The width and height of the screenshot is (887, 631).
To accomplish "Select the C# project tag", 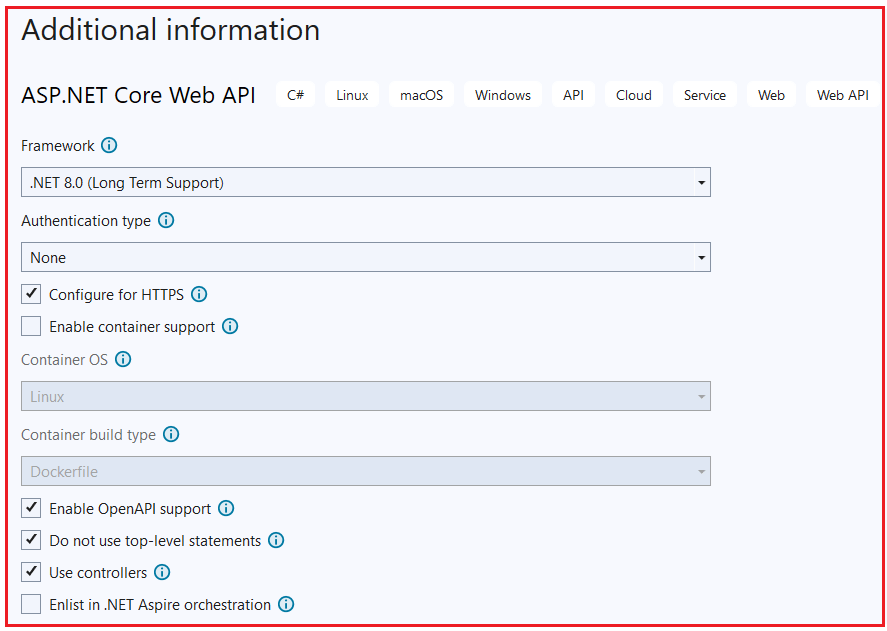I will click(295, 94).
